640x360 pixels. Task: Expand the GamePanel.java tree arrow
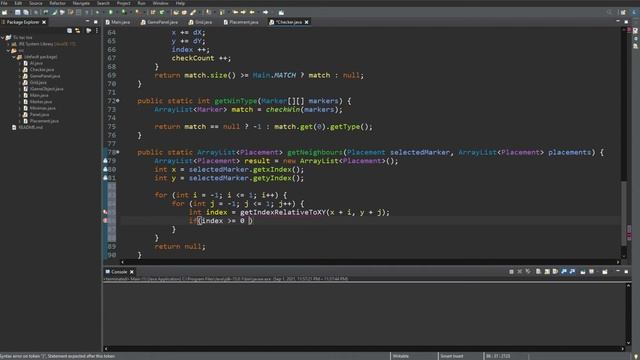(x=20, y=76)
